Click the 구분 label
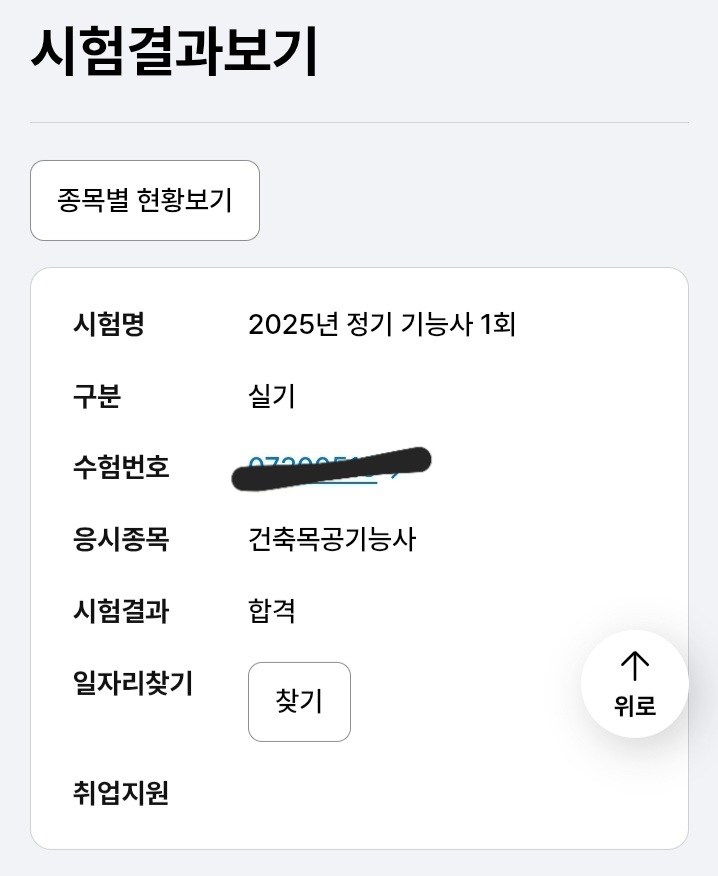718x876 pixels. (x=97, y=396)
